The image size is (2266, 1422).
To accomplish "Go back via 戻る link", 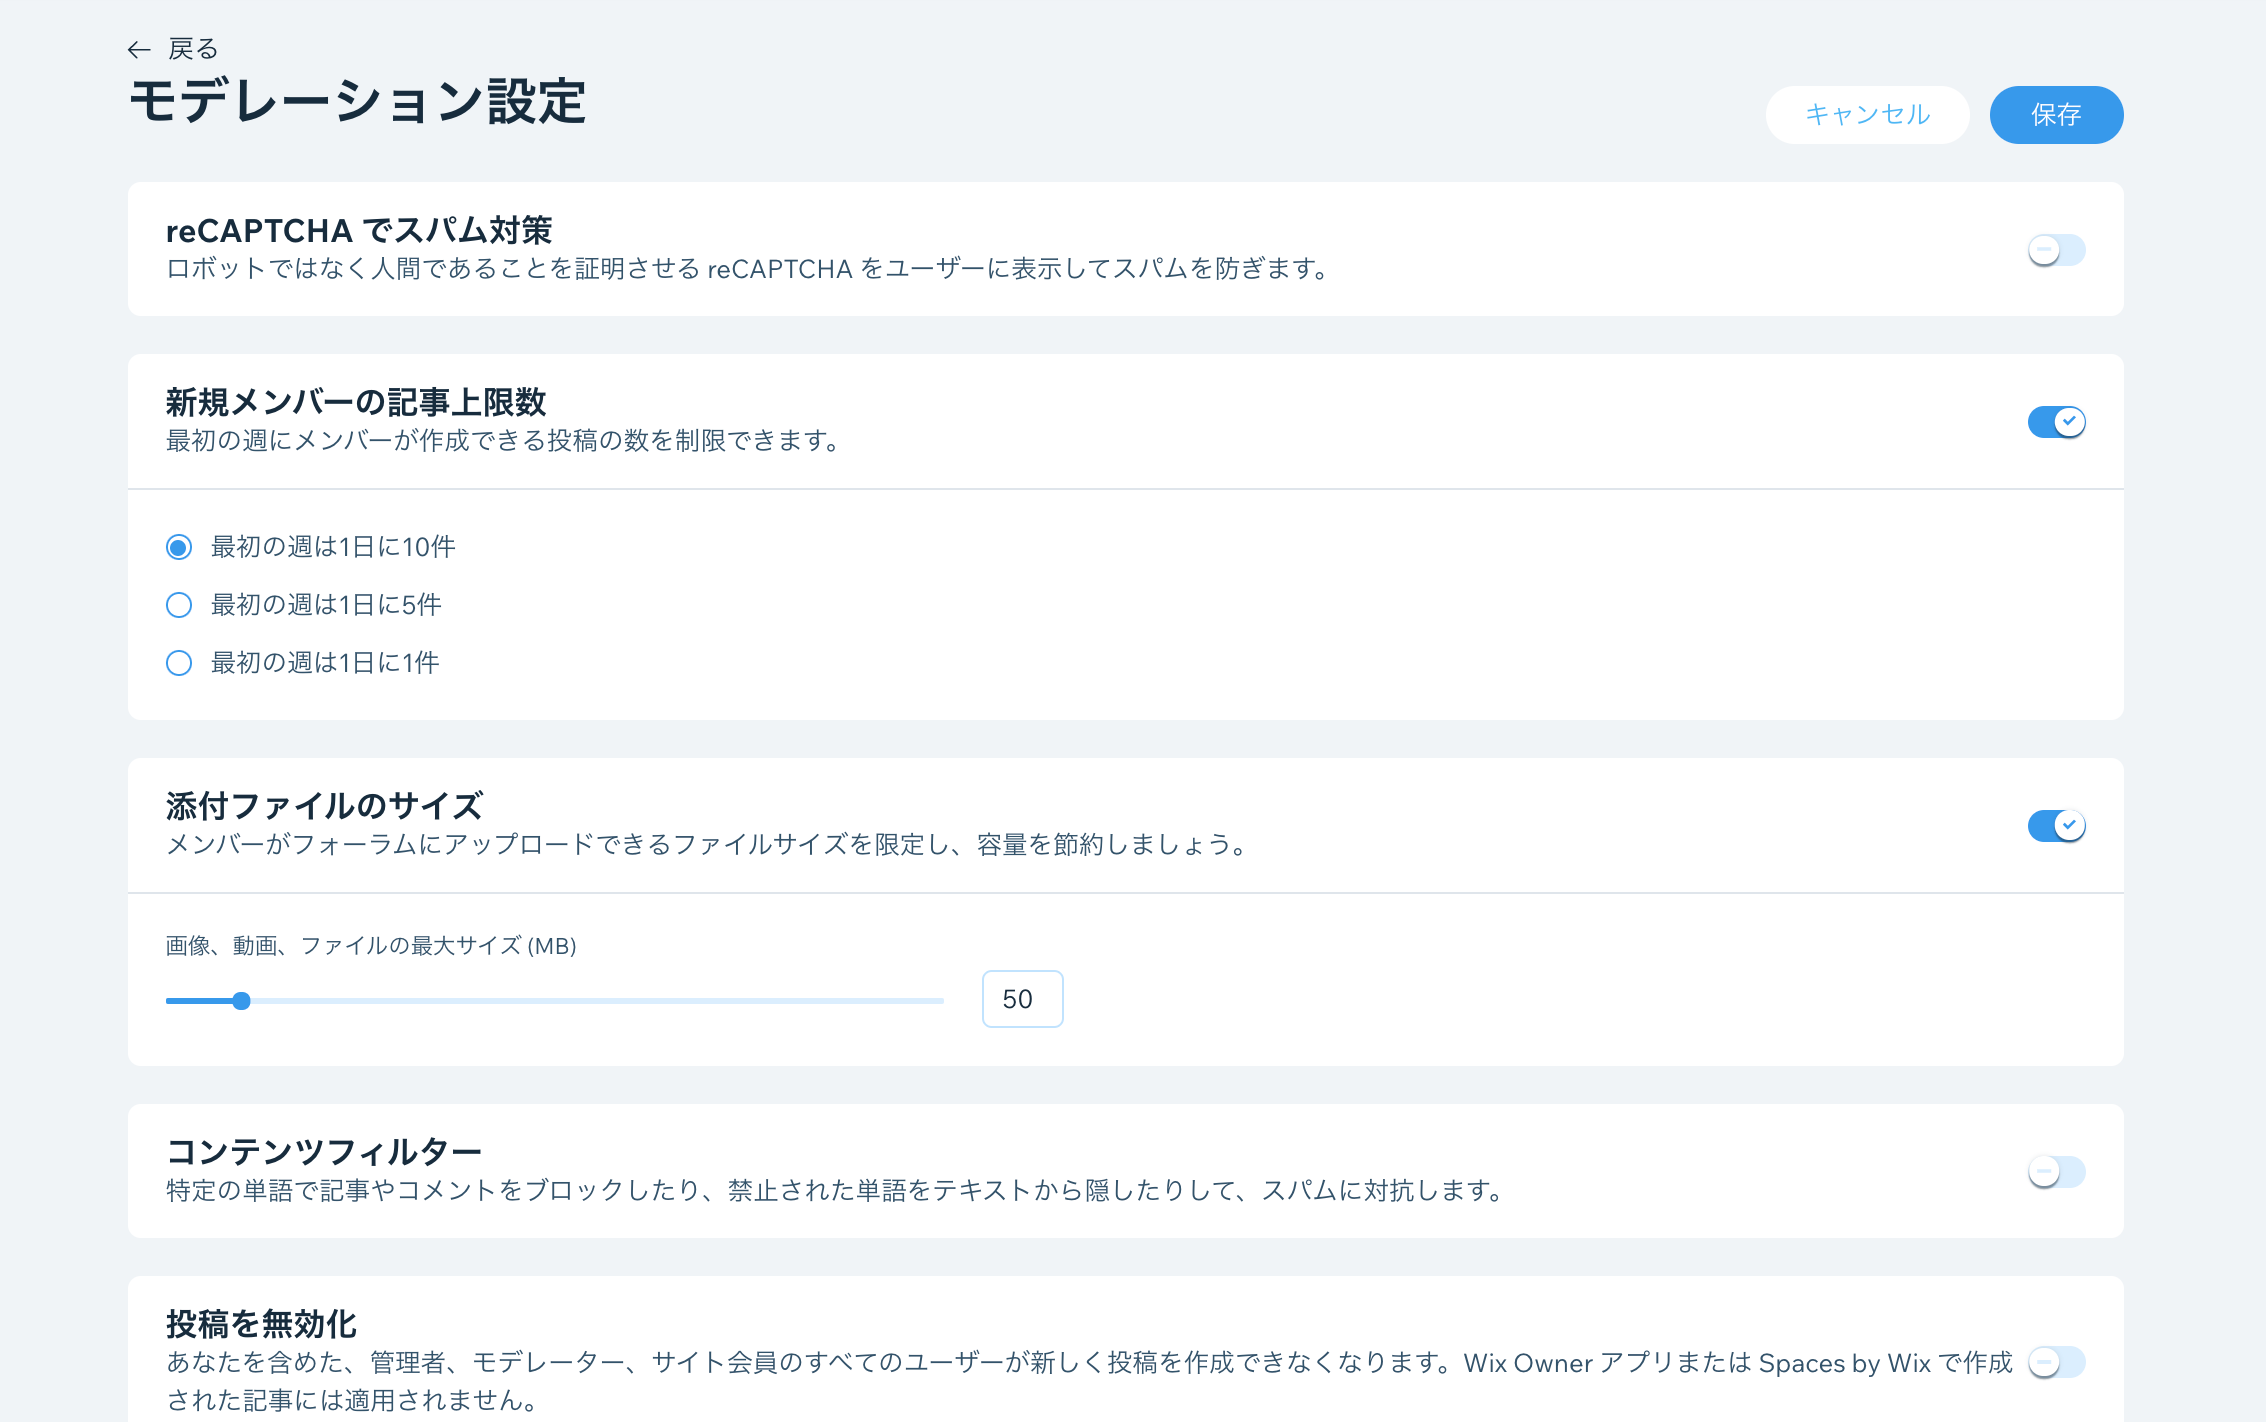I will click(193, 49).
